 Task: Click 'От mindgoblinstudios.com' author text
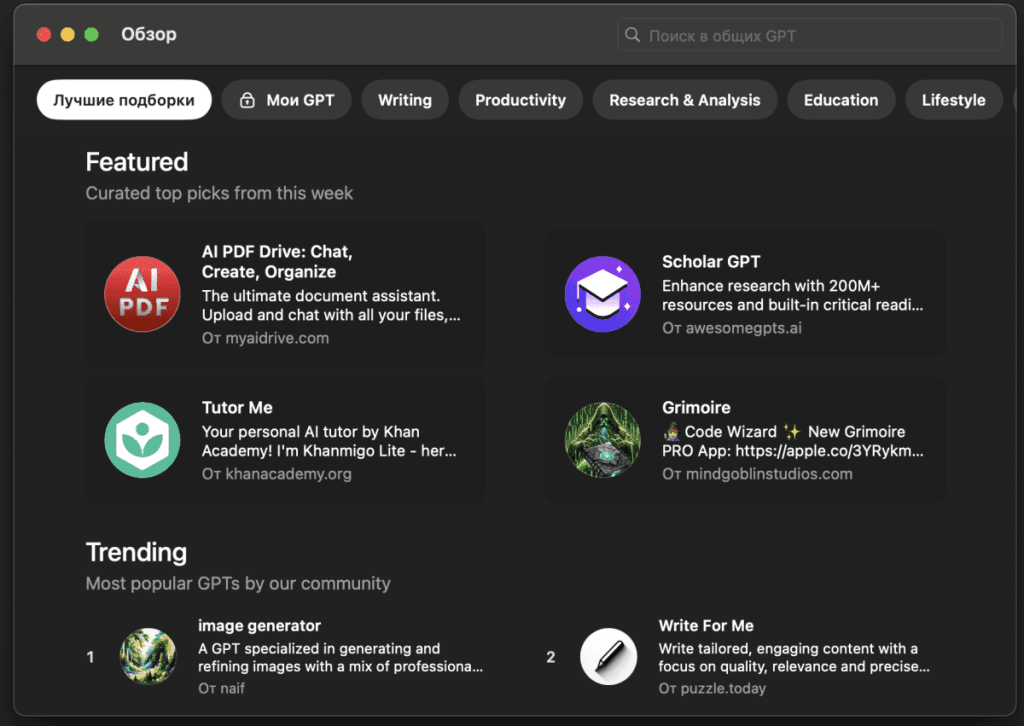(x=757, y=474)
